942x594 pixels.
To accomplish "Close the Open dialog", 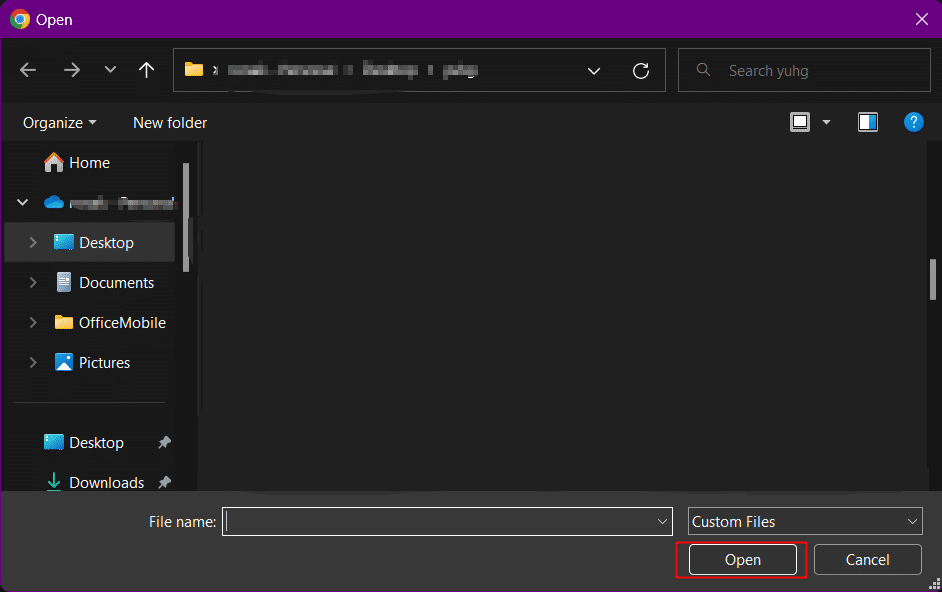I will (922, 19).
